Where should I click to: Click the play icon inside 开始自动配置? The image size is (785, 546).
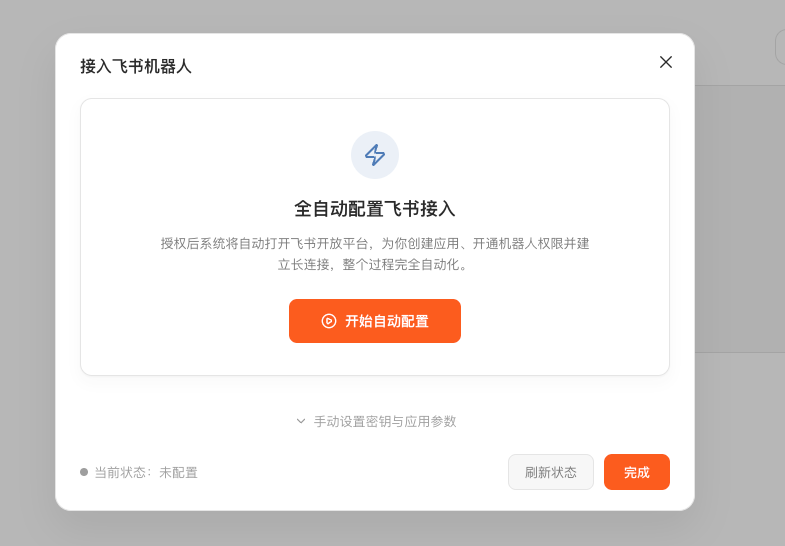(x=328, y=321)
